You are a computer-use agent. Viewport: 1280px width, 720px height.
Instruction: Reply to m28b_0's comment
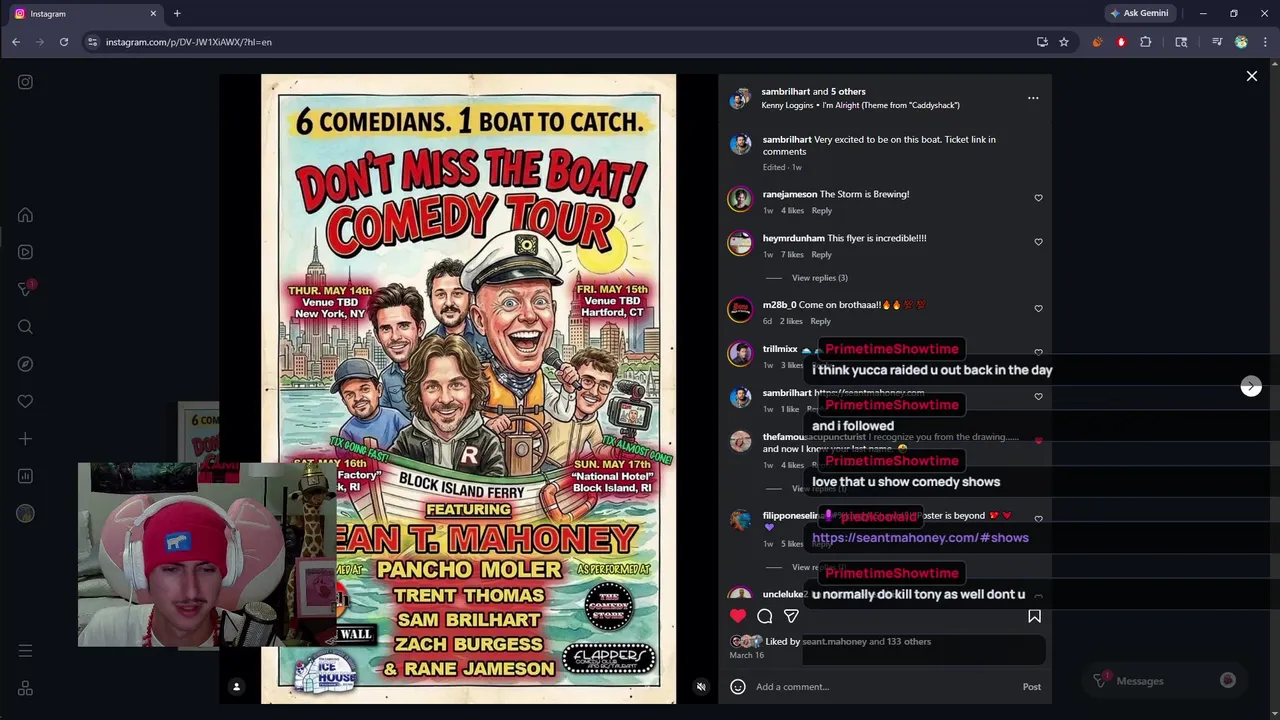(x=821, y=322)
